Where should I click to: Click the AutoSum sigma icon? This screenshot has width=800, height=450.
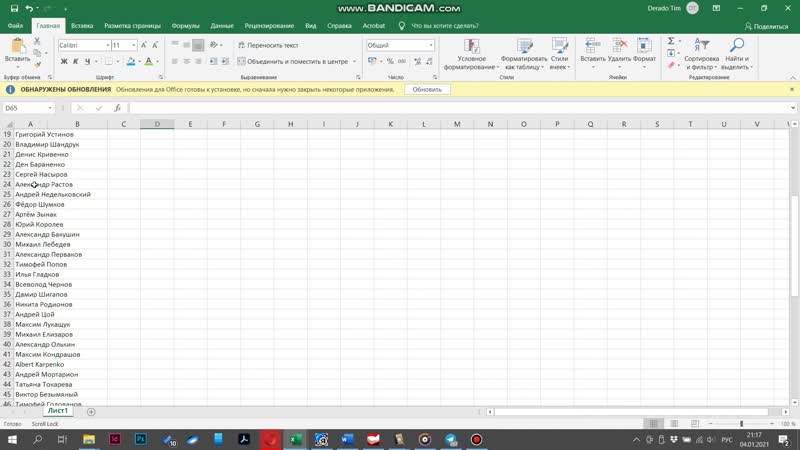pyautogui.click(x=671, y=42)
